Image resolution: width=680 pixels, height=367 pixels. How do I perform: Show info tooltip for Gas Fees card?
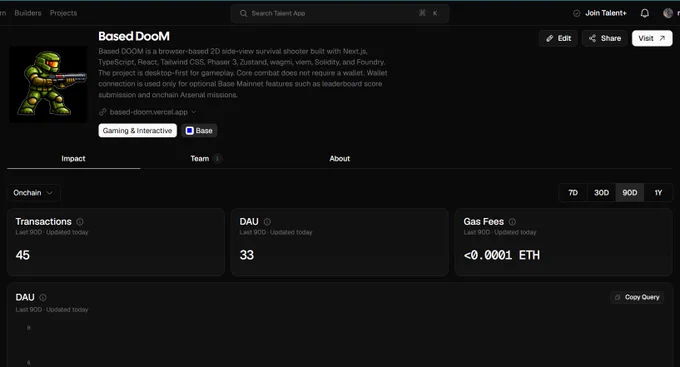coord(512,222)
